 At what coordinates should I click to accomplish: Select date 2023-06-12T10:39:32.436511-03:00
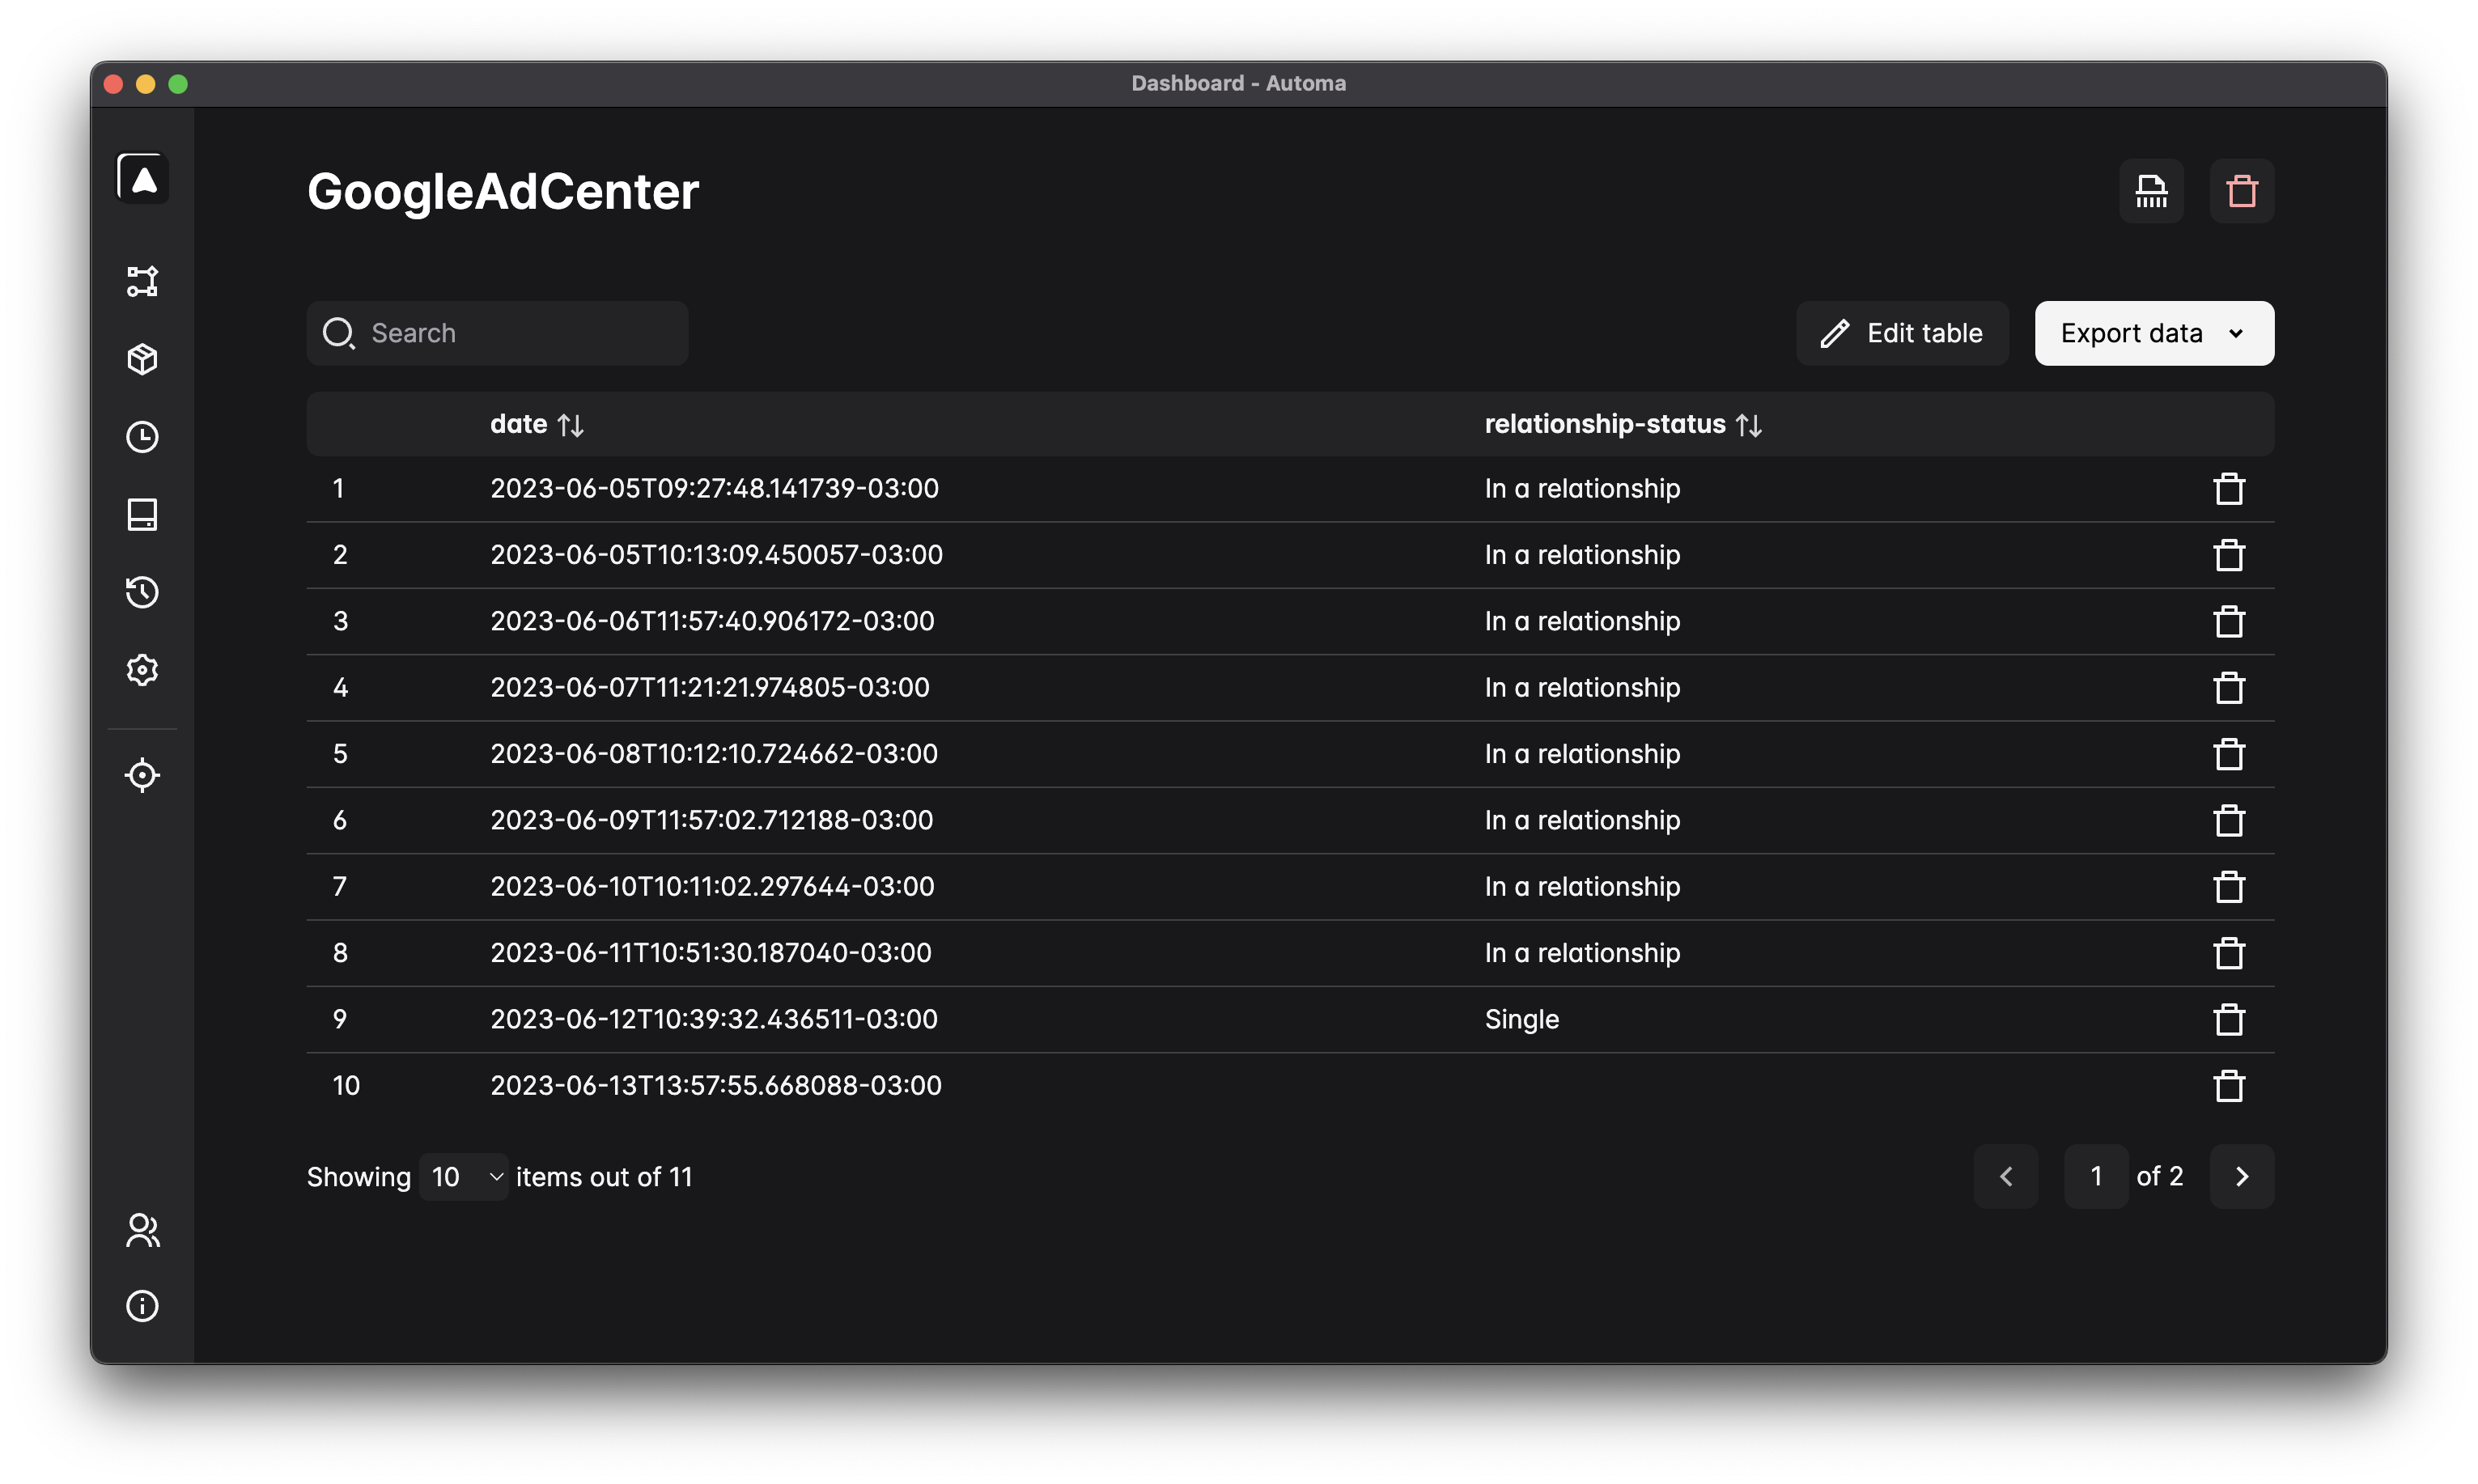[714, 1019]
